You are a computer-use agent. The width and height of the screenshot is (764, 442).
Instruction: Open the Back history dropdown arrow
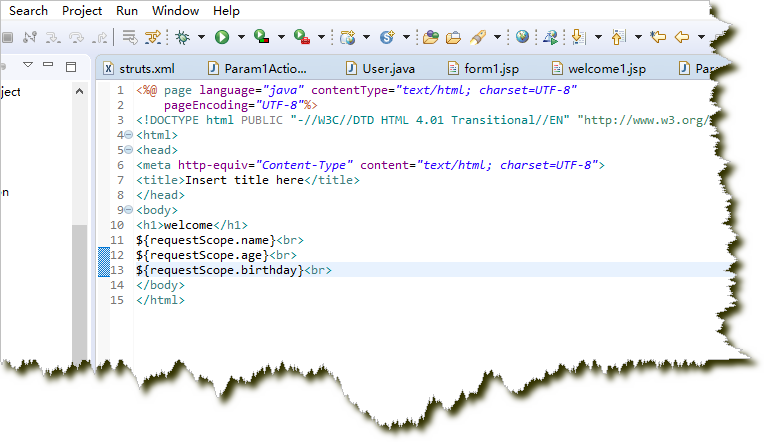point(701,37)
